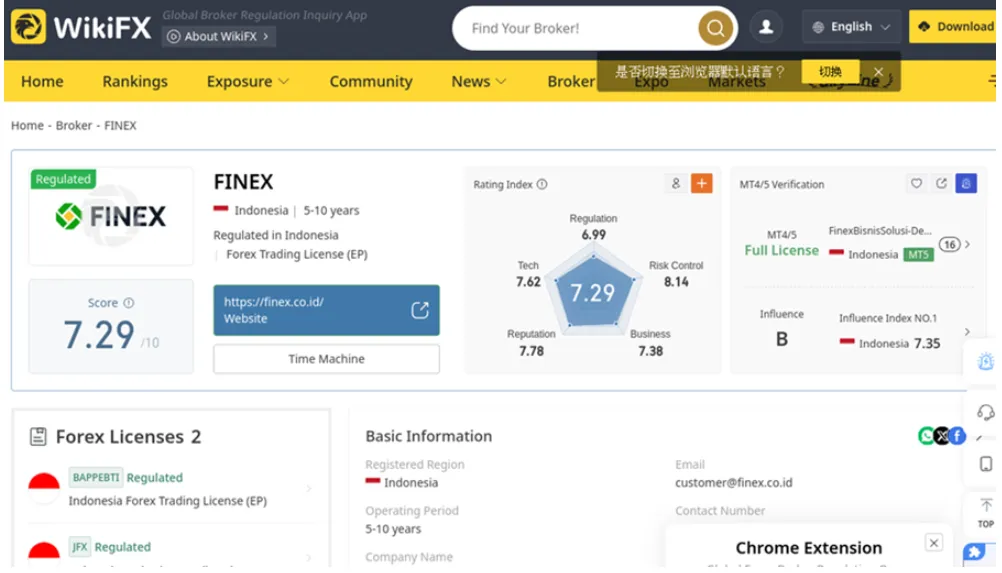Click the external link icon on Website button
This screenshot has width=1002, height=573.
coord(420,310)
